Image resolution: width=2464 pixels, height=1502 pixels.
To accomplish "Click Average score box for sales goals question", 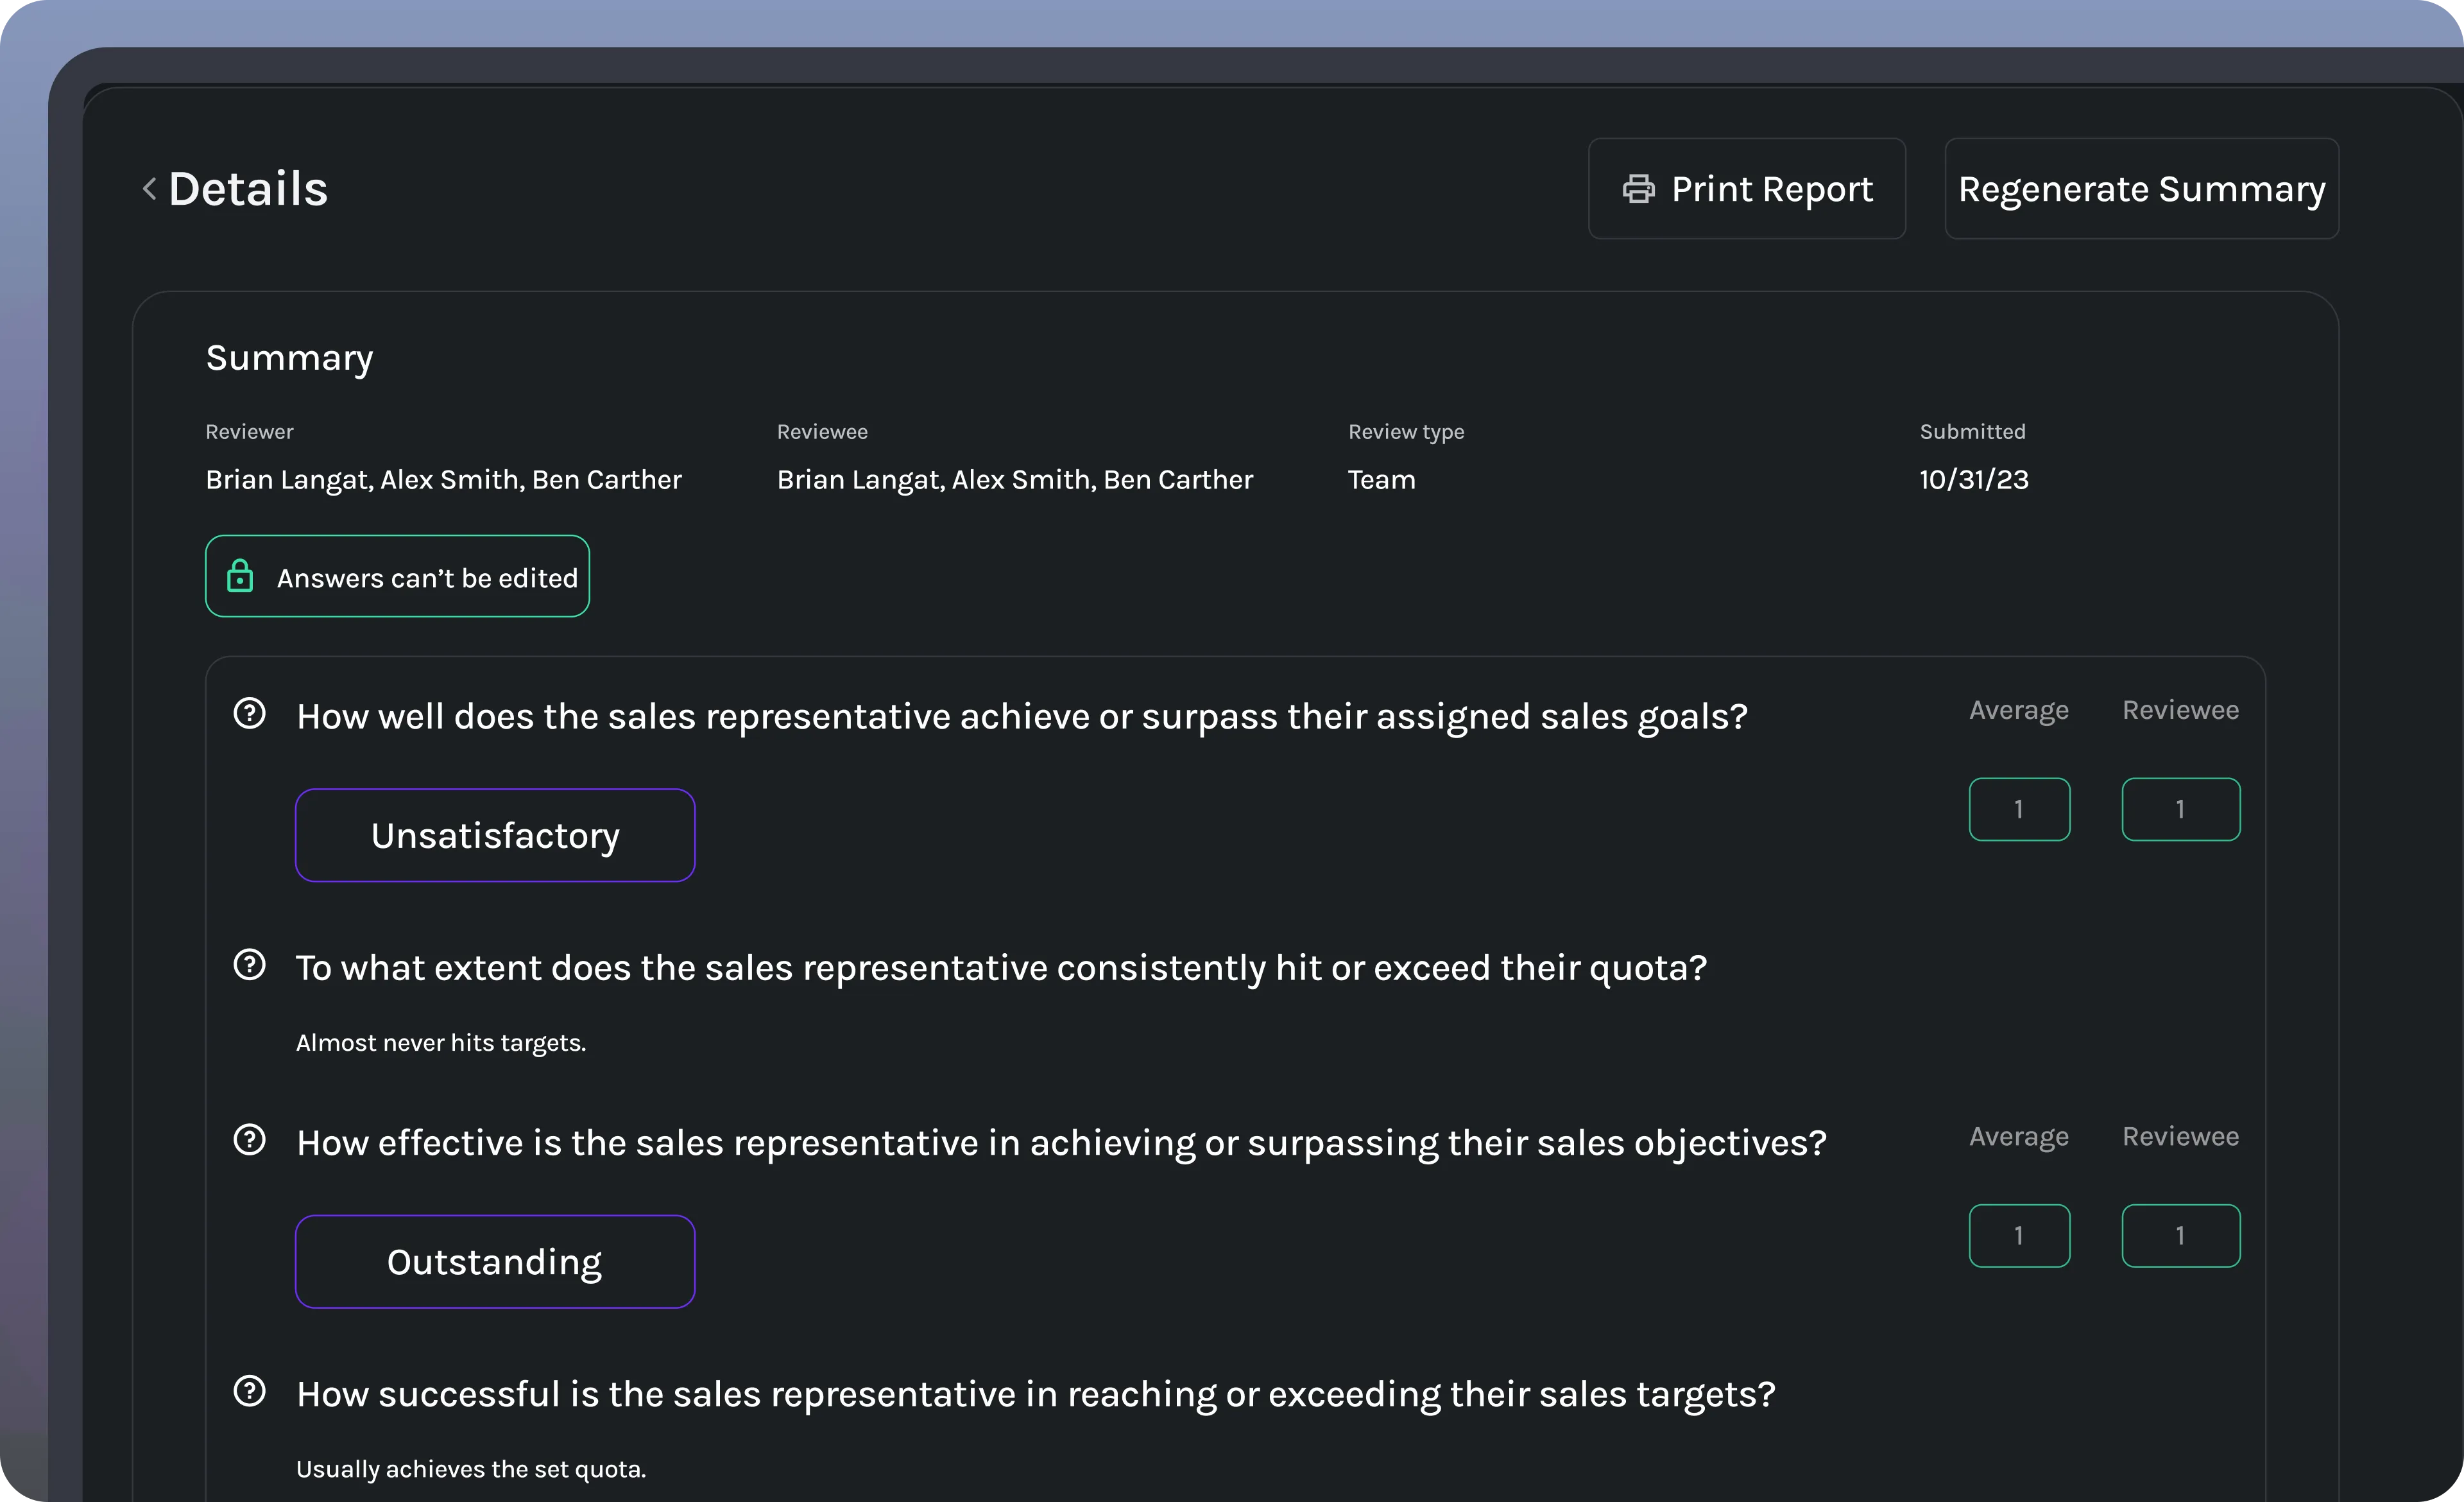I will (2019, 809).
